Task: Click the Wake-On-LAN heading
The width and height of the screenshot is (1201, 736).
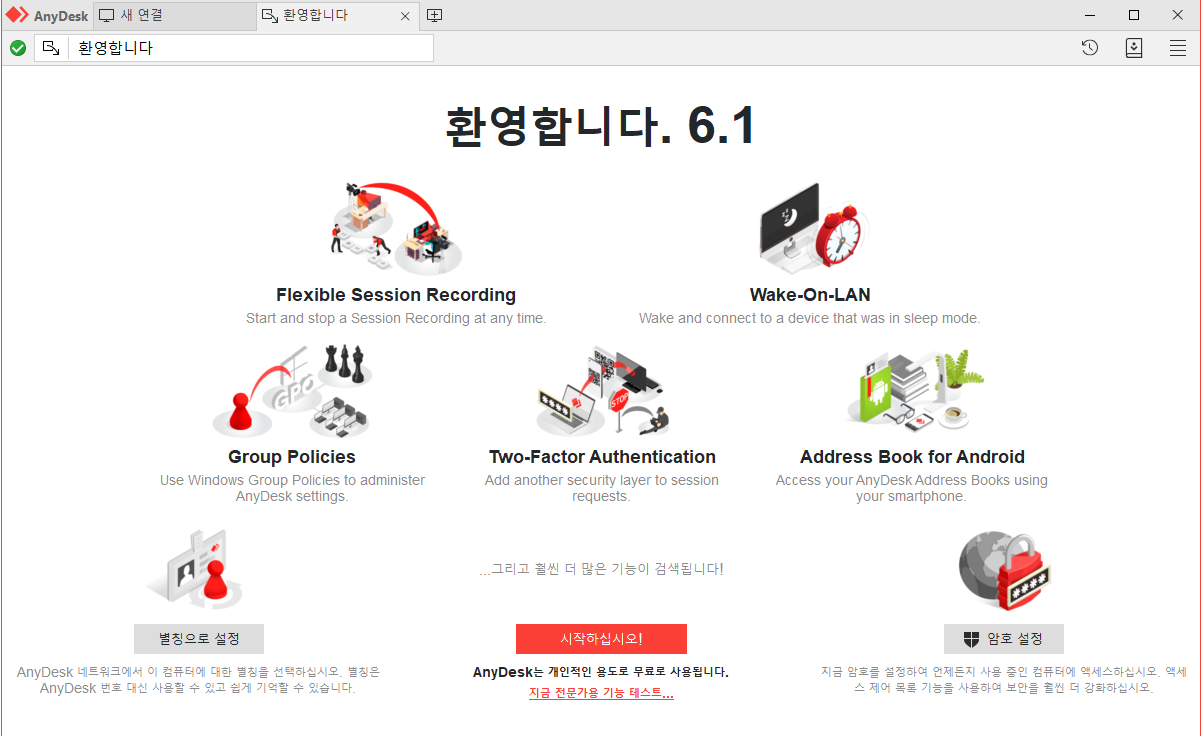Action: pos(810,295)
